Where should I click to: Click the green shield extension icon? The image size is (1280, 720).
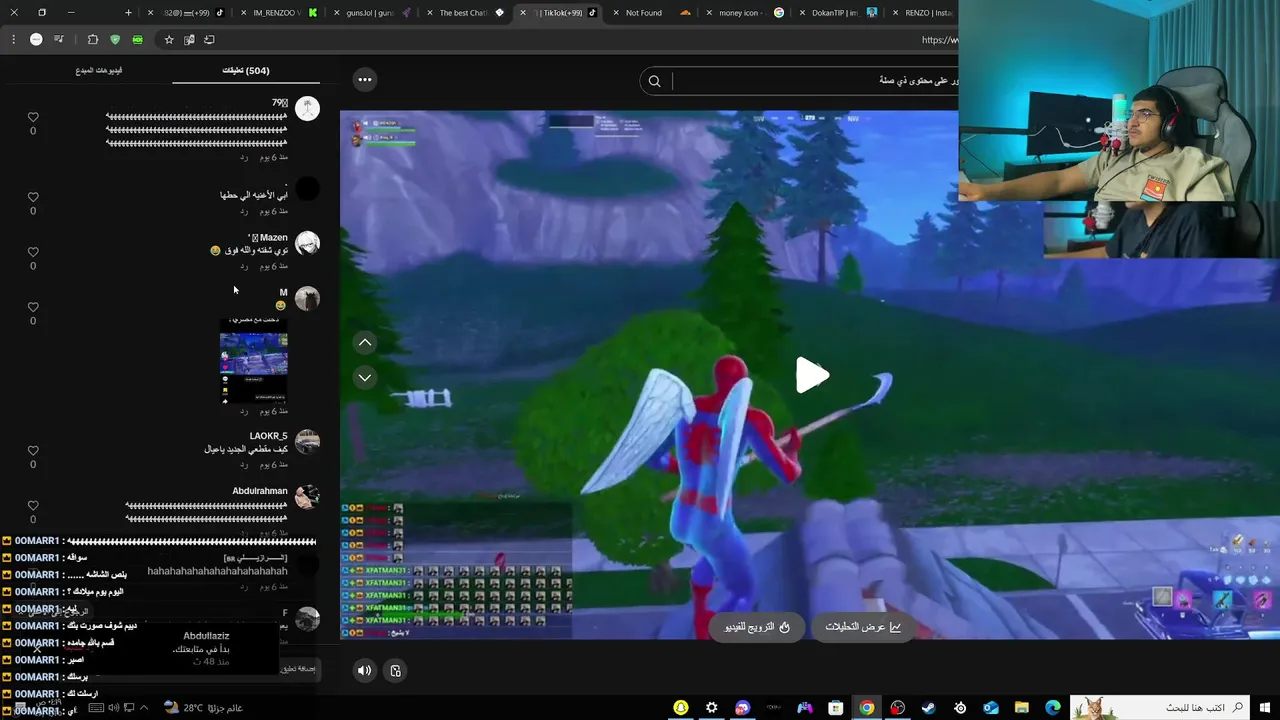click(x=115, y=40)
